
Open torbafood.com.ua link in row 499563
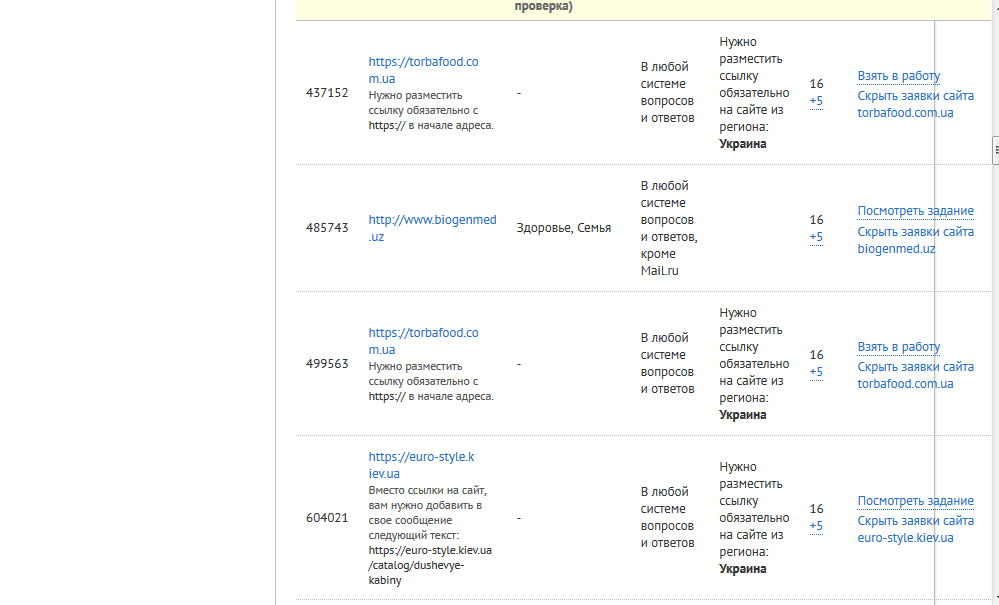[423, 341]
